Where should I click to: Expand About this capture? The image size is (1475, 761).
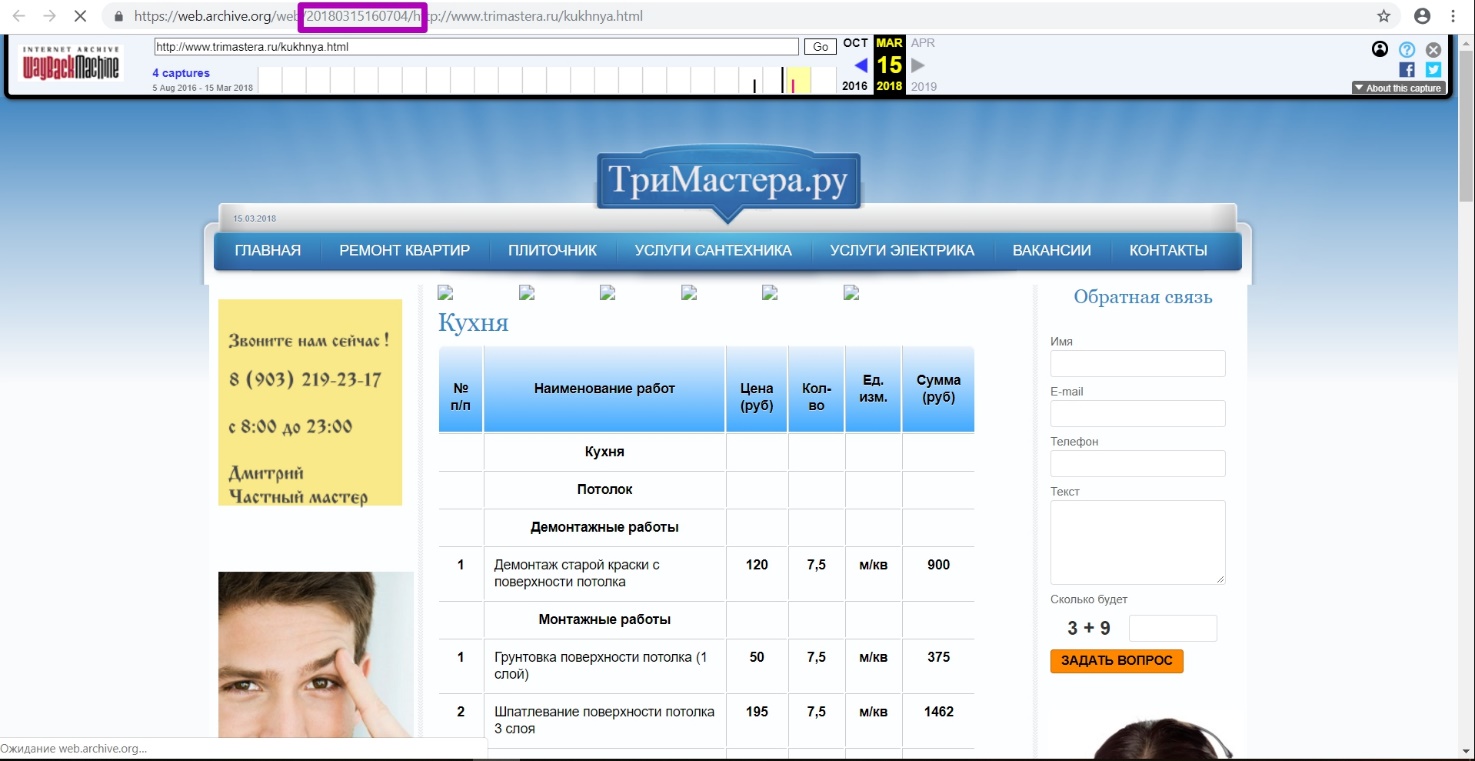point(1398,88)
